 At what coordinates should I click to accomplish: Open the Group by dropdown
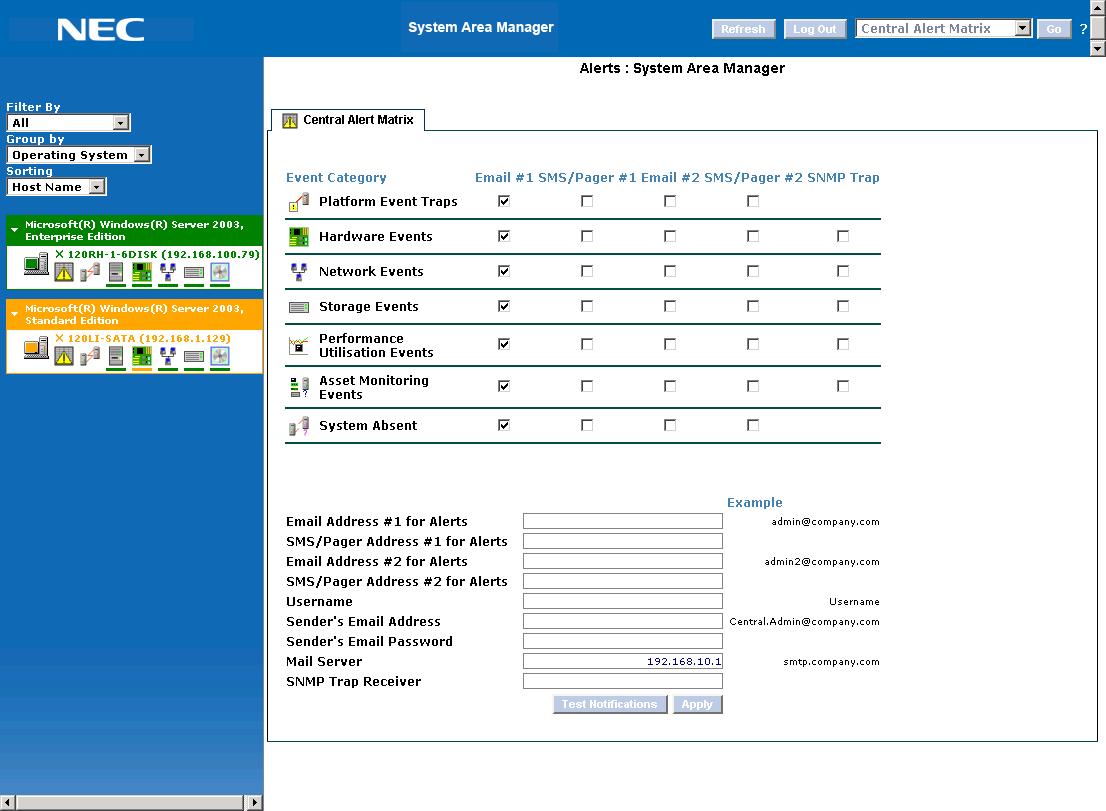pos(79,155)
